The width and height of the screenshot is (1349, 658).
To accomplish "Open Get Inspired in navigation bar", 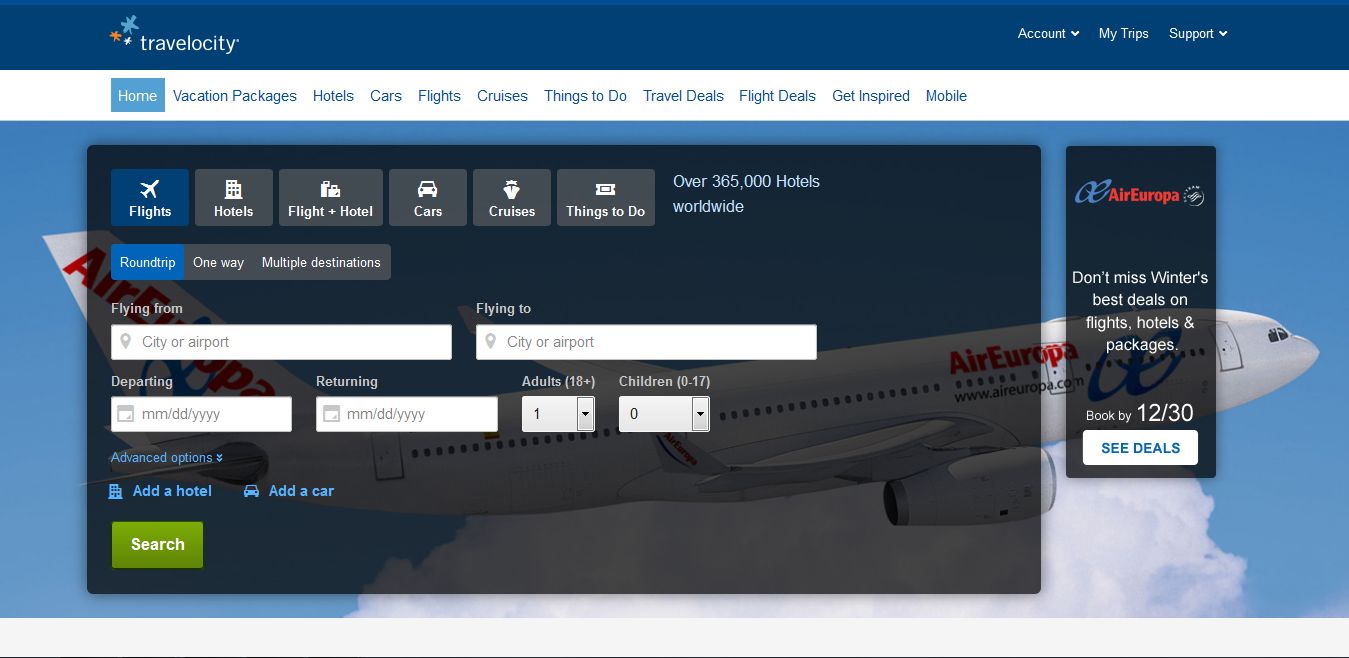I will click(871, 96).
